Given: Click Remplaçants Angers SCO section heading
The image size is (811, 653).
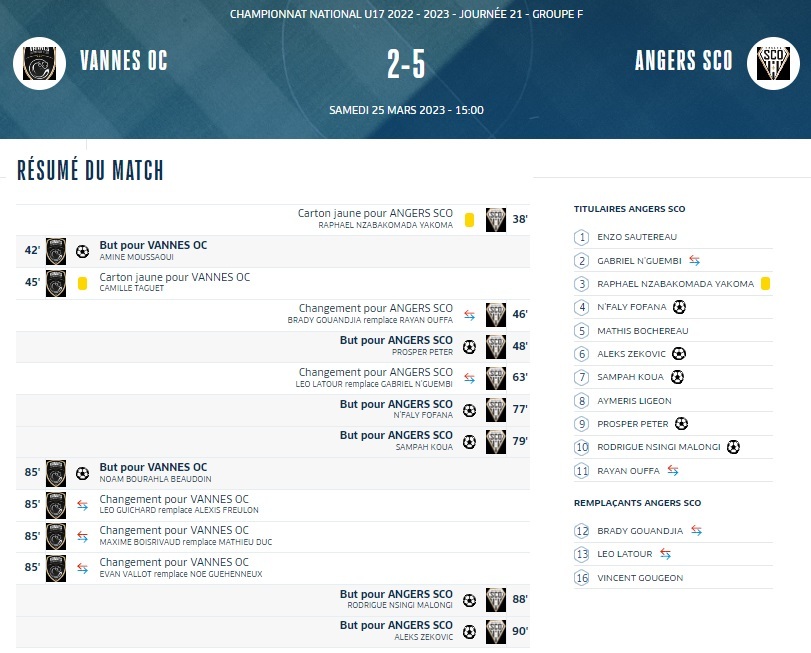Looking at the screenshot, I should [x=637, y=503].
